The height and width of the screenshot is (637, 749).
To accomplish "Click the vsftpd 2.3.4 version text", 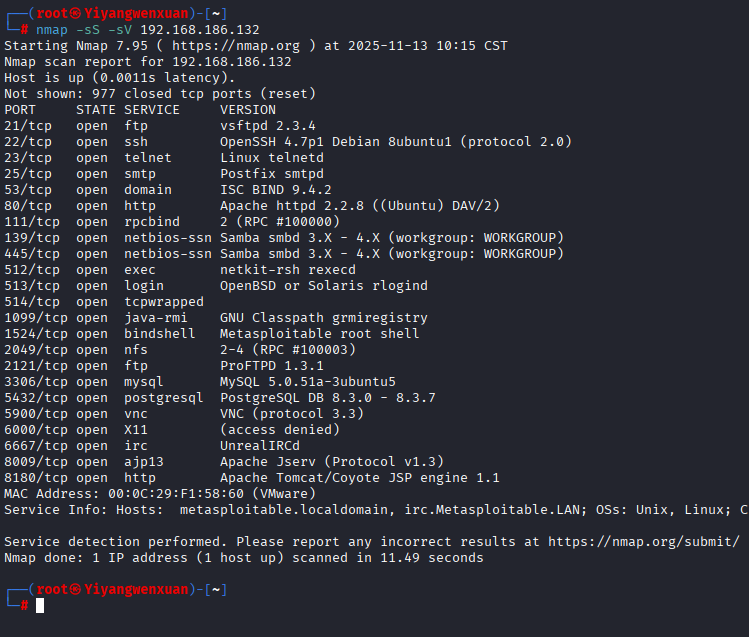I will click(267, 126).
